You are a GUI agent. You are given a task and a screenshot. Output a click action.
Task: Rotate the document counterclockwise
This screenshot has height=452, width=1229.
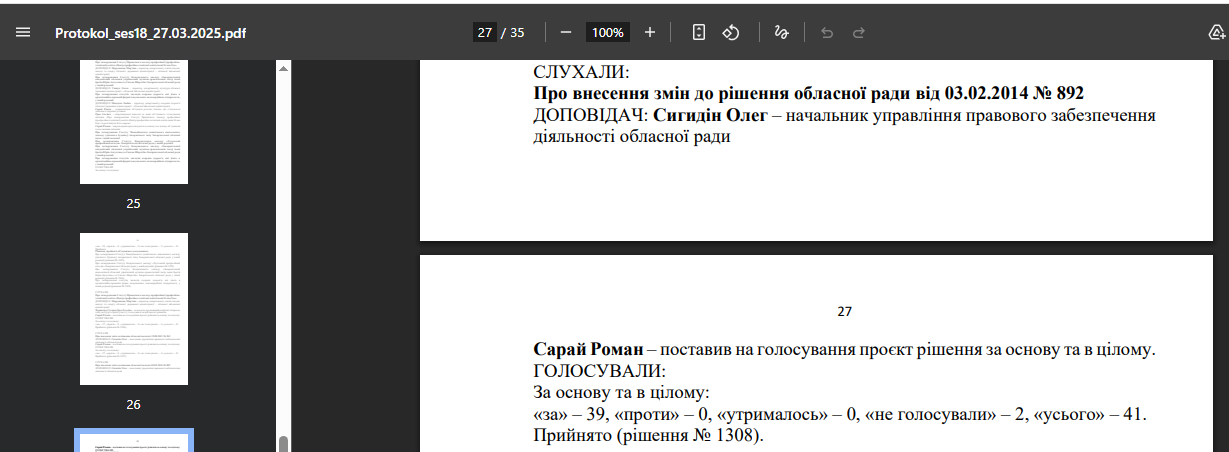coord(731,32)
